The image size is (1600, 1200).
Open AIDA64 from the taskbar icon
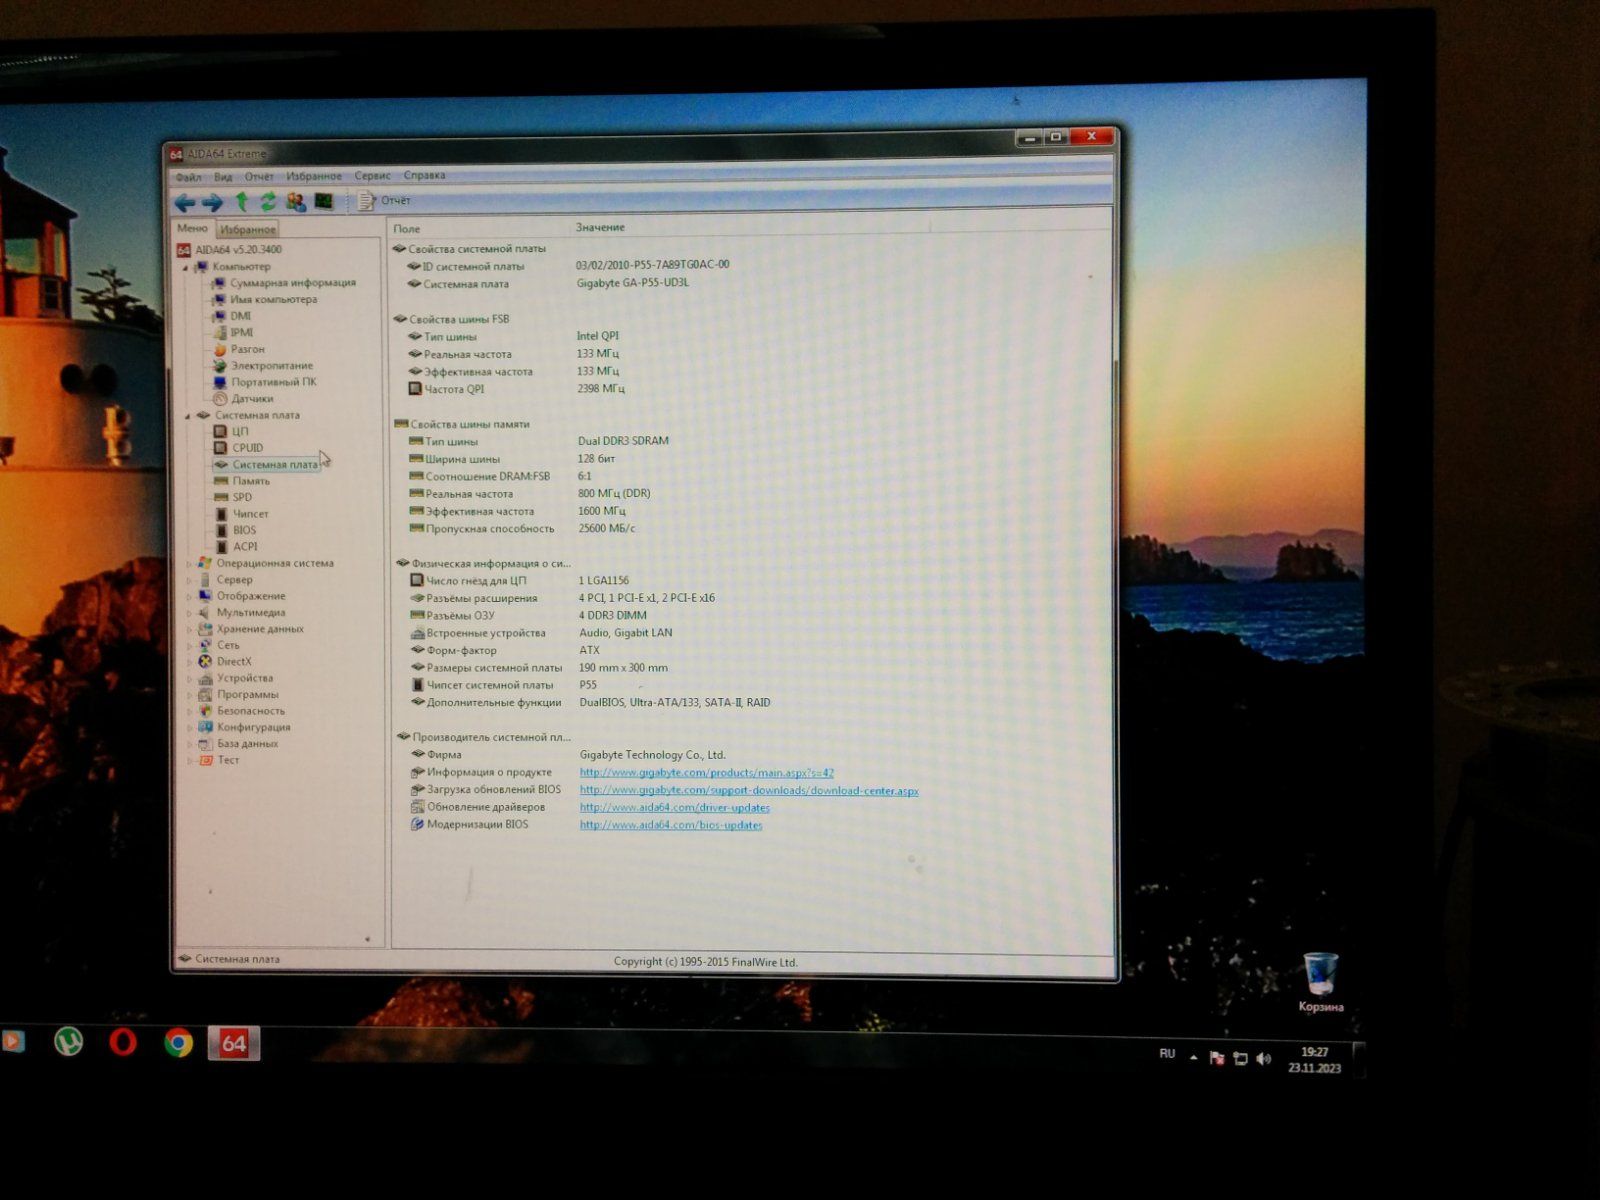(x=233, y=1044)
